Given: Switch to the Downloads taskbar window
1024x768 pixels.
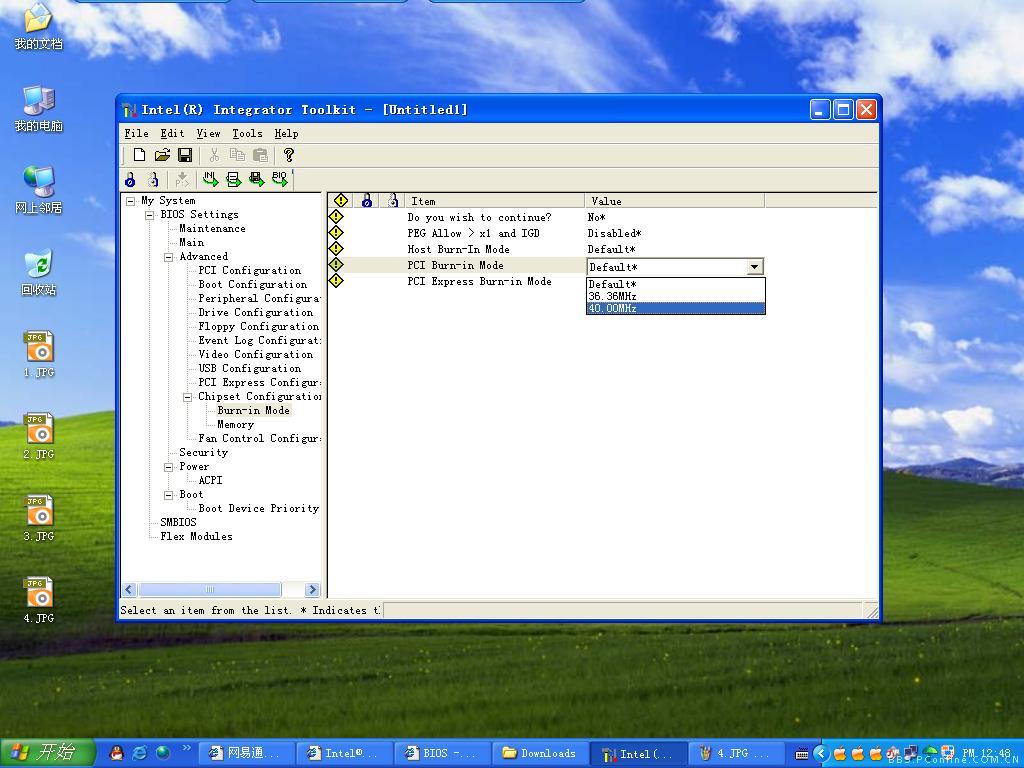Looking at the screenshot, I should point(539,753).
